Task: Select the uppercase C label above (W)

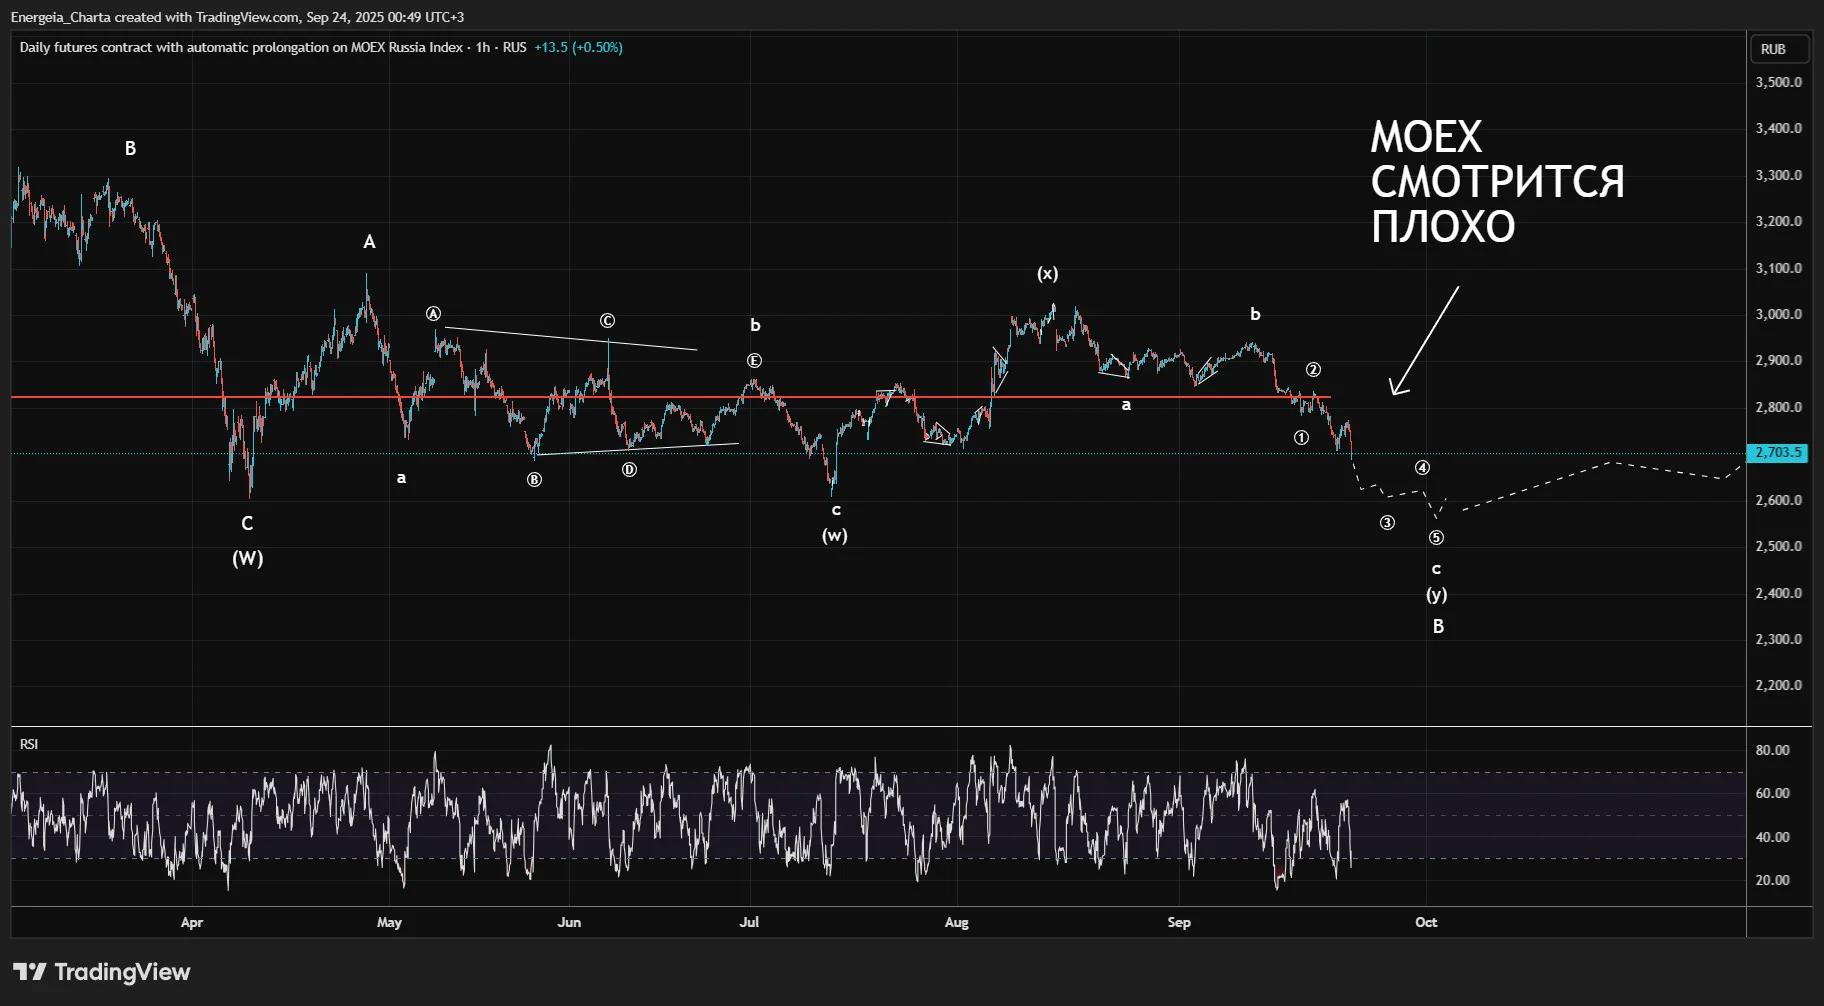Action: [x=247, y=523]
